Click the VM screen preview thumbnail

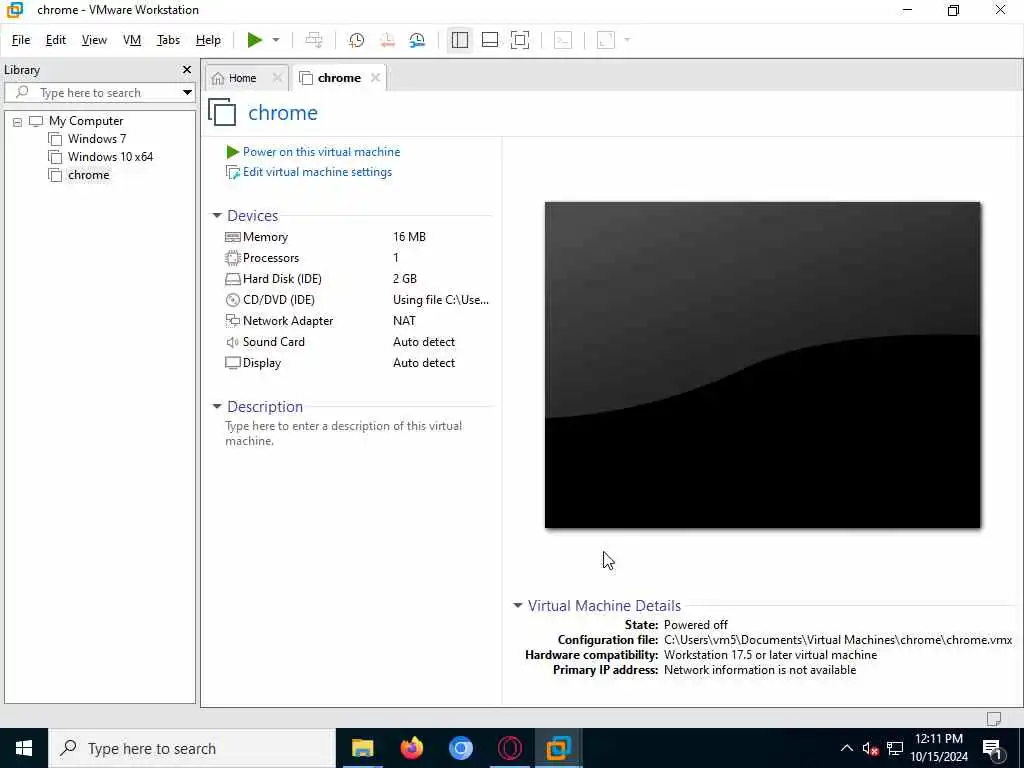[x=762, y=365]
